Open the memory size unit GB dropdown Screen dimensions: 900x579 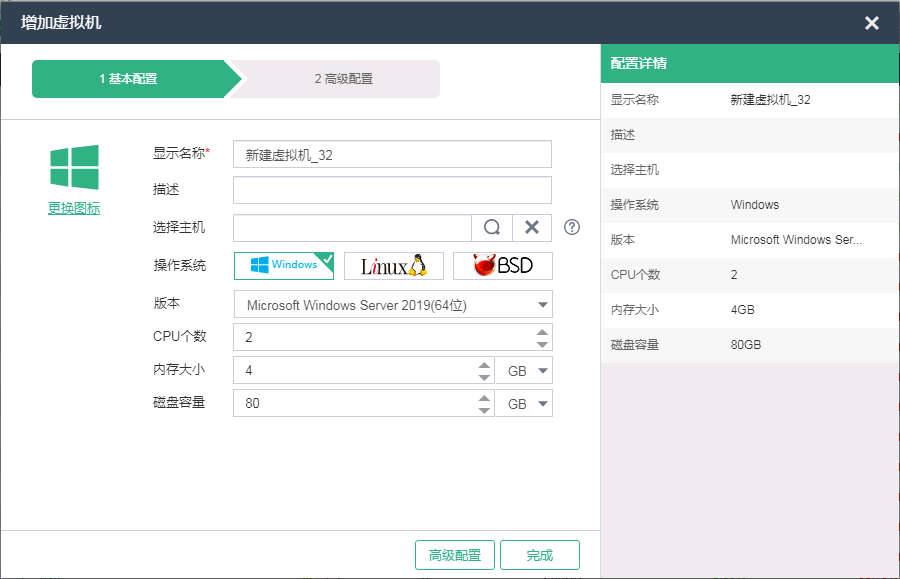[524, 371]
